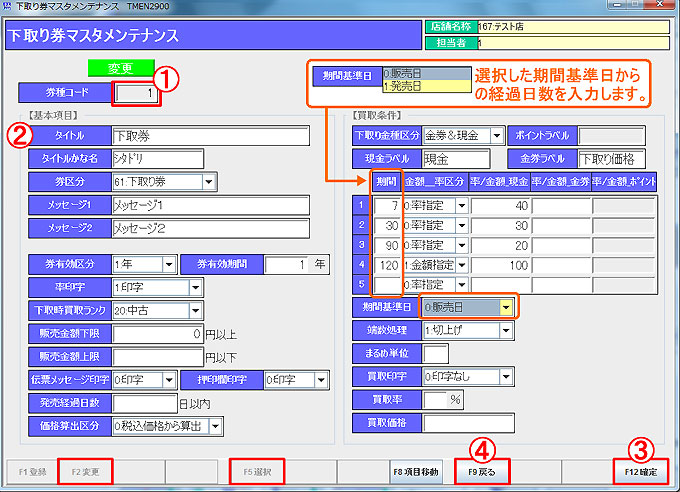Viewport: 680px width, 492px height.
Task: Click the F8 項目移動 button
Action: (x=416, y=472)
